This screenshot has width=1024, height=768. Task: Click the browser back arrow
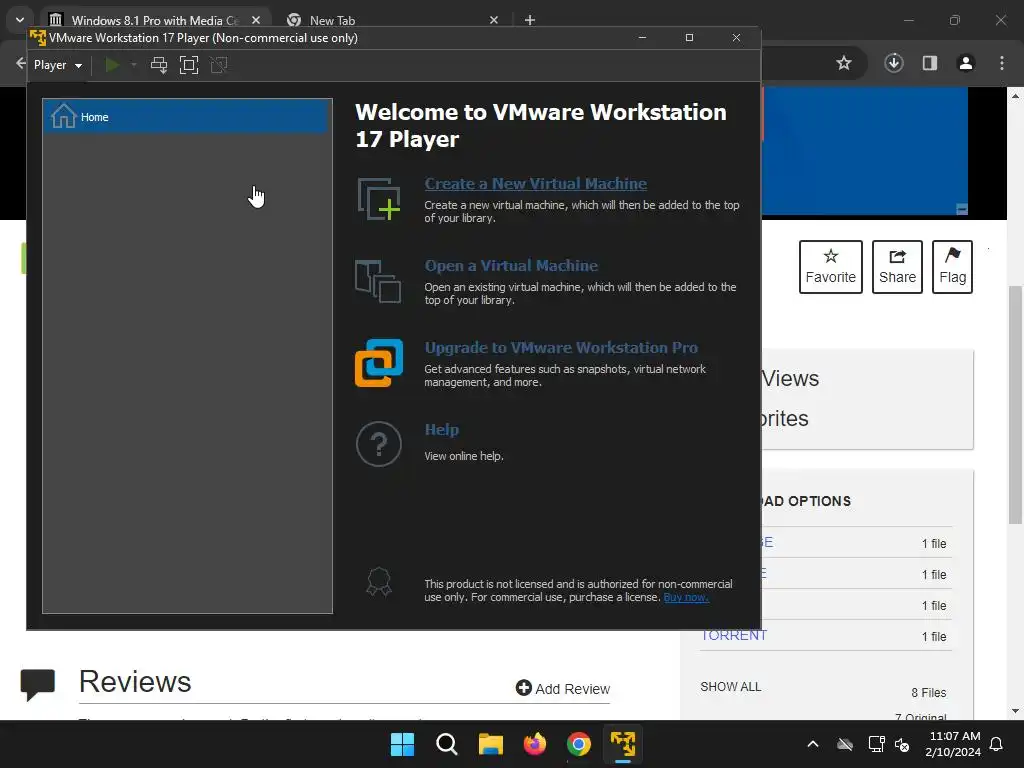coord(20,63)
